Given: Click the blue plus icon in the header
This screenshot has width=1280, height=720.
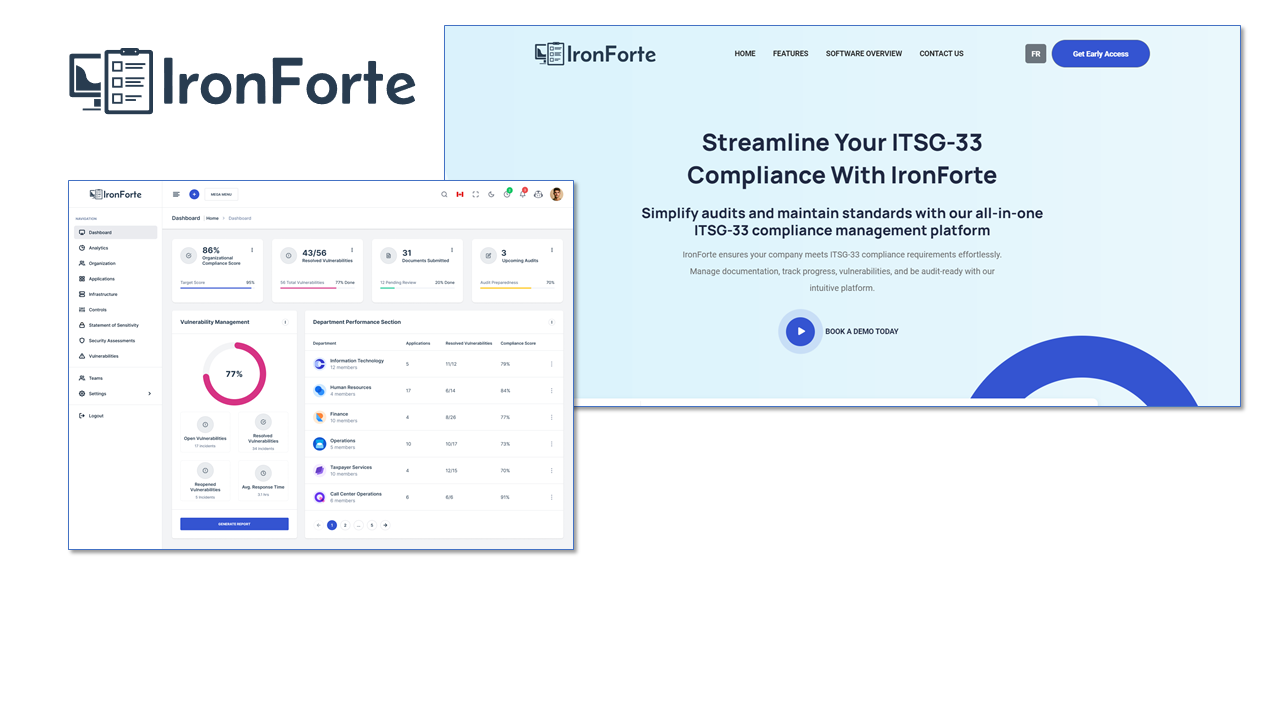Looking at the screenshot, I should (x=194, y=194).
